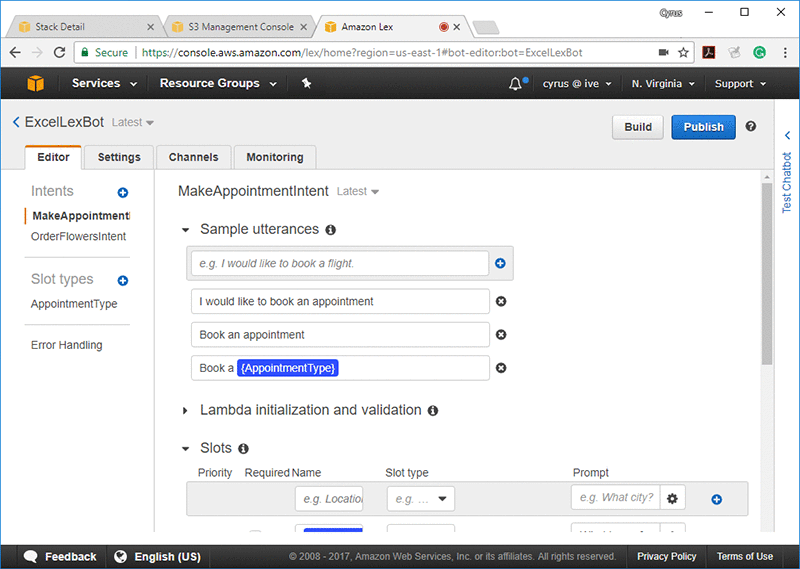Close the Amazon Lex browser tab
The height and width of the screenshot is (569, 800).
pyautogui.click(x=457, y=27)
